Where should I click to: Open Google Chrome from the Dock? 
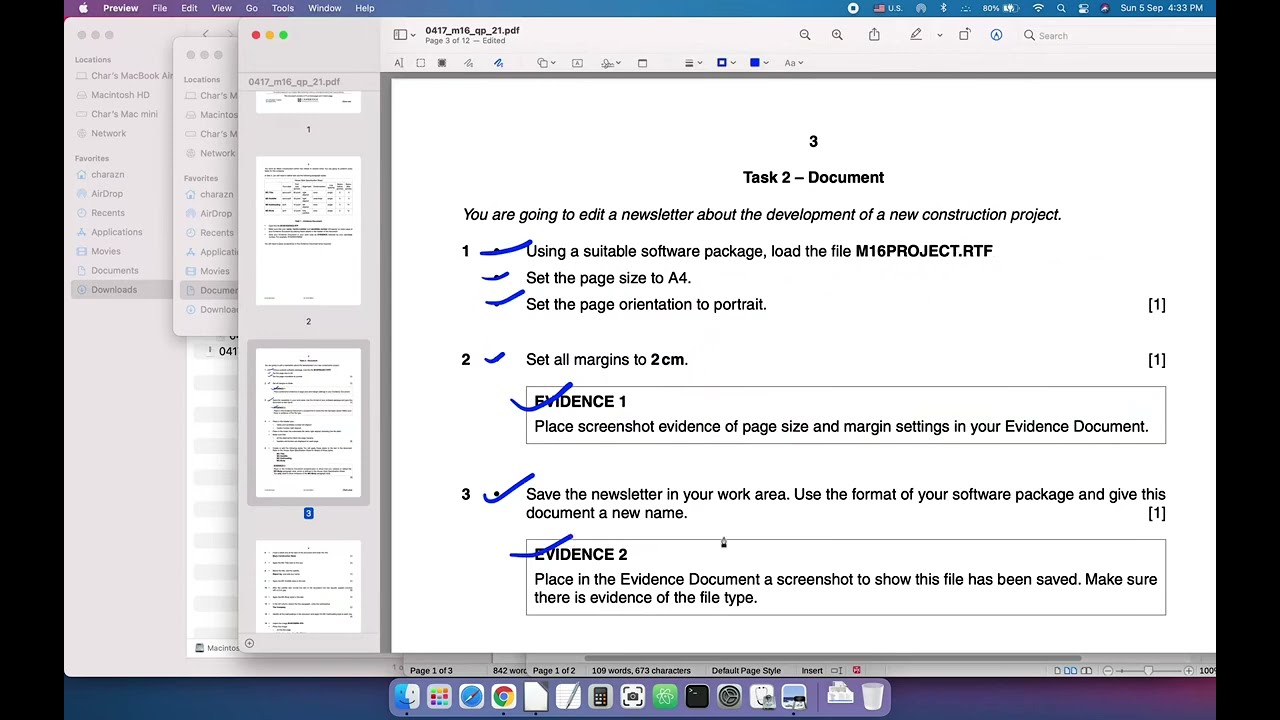point(503,696)
